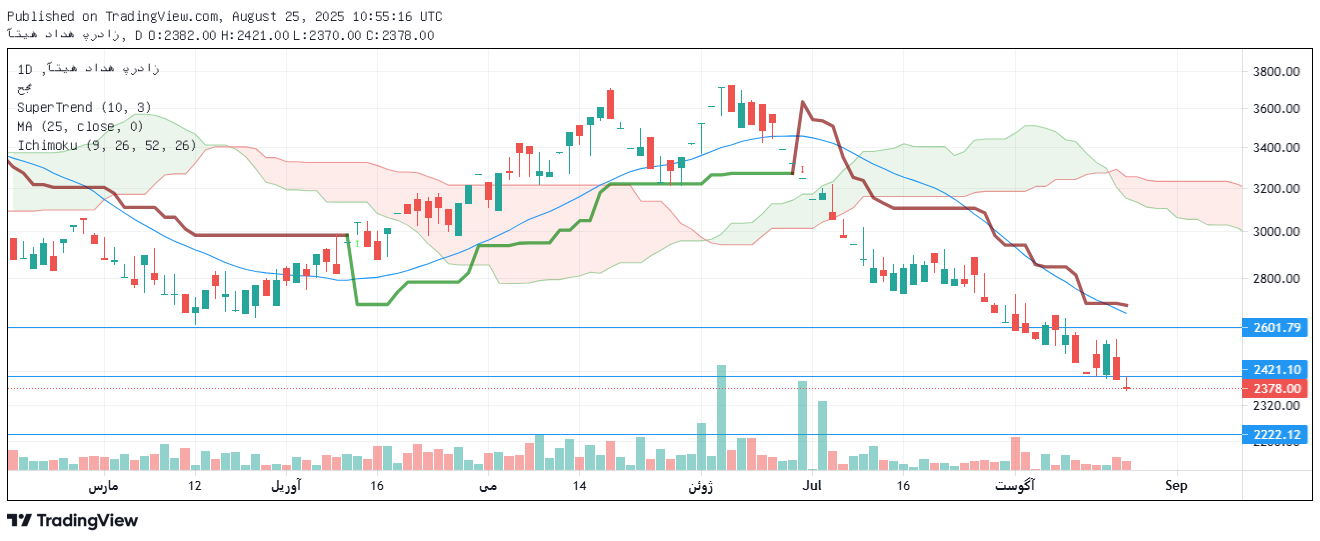This screenshot has height=541, width=1320.
Task: Open the Ichimoku (9, 26, 52, 26) indicator label
Action: pyautogui.click(x=106, y=145)
